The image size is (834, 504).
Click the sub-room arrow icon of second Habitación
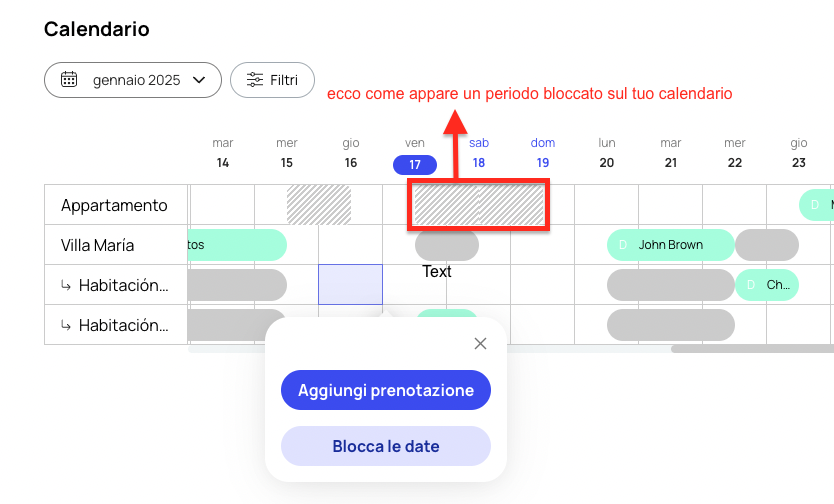(65, 325)
